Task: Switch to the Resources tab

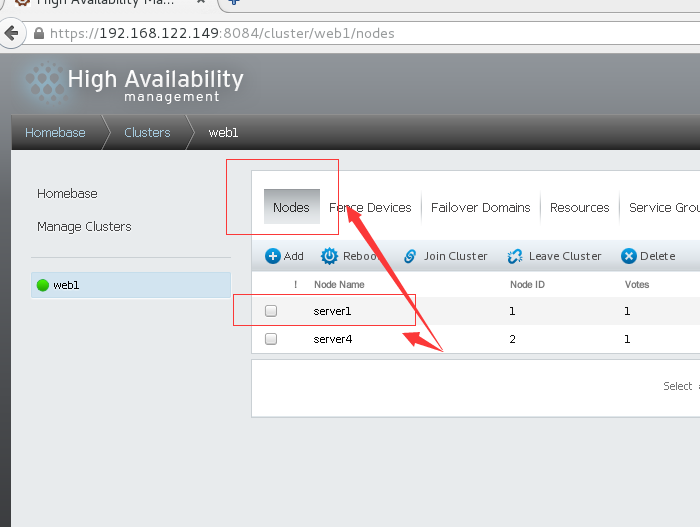Action: (x=579, y=208)
